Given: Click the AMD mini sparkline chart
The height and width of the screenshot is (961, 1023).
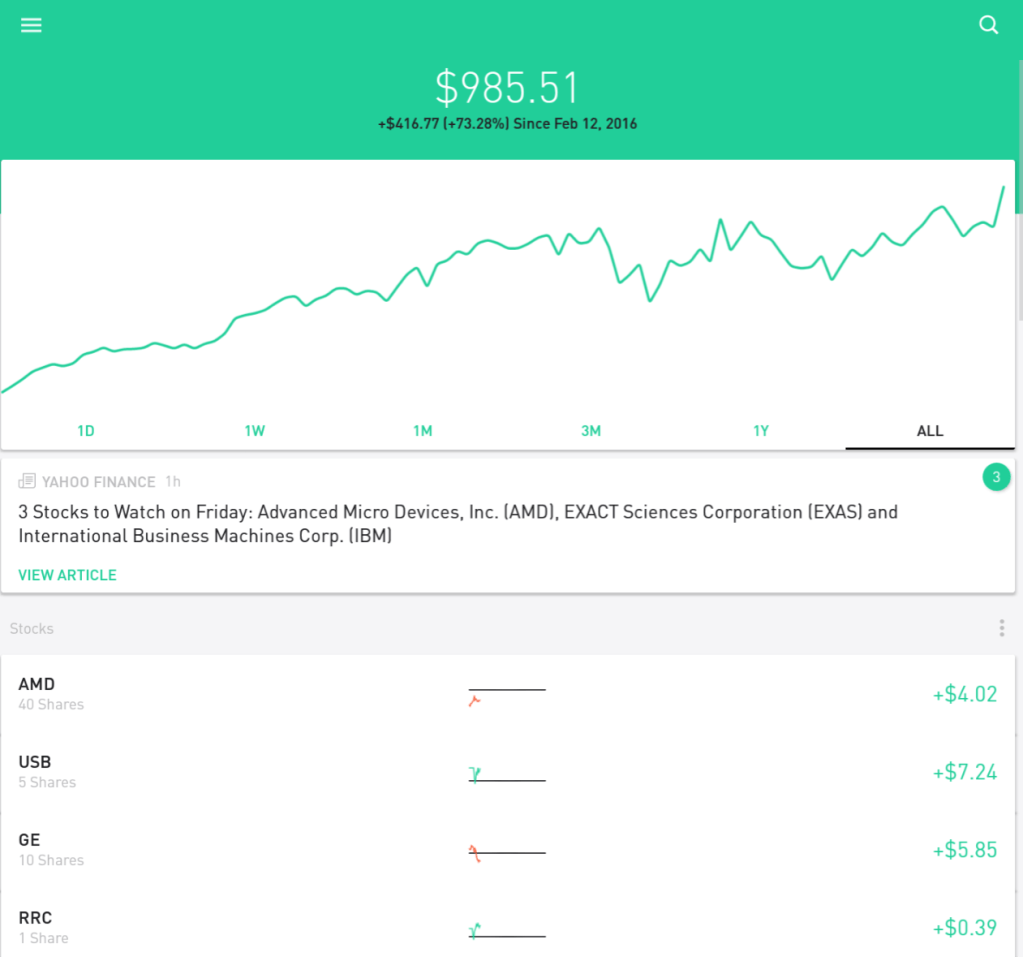Looking at the screenshot, I should (x=507, y=695).
